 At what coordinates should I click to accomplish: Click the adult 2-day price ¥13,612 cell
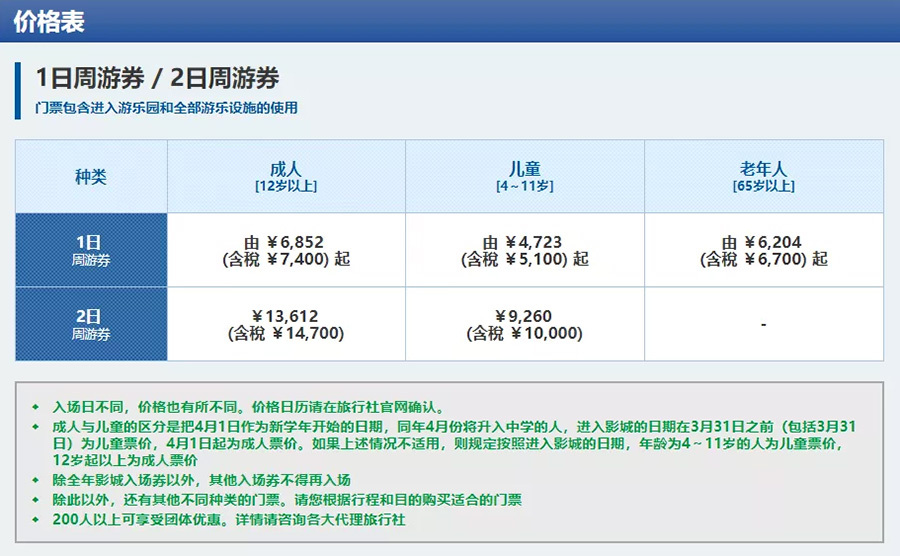click(x=286, y=324)
